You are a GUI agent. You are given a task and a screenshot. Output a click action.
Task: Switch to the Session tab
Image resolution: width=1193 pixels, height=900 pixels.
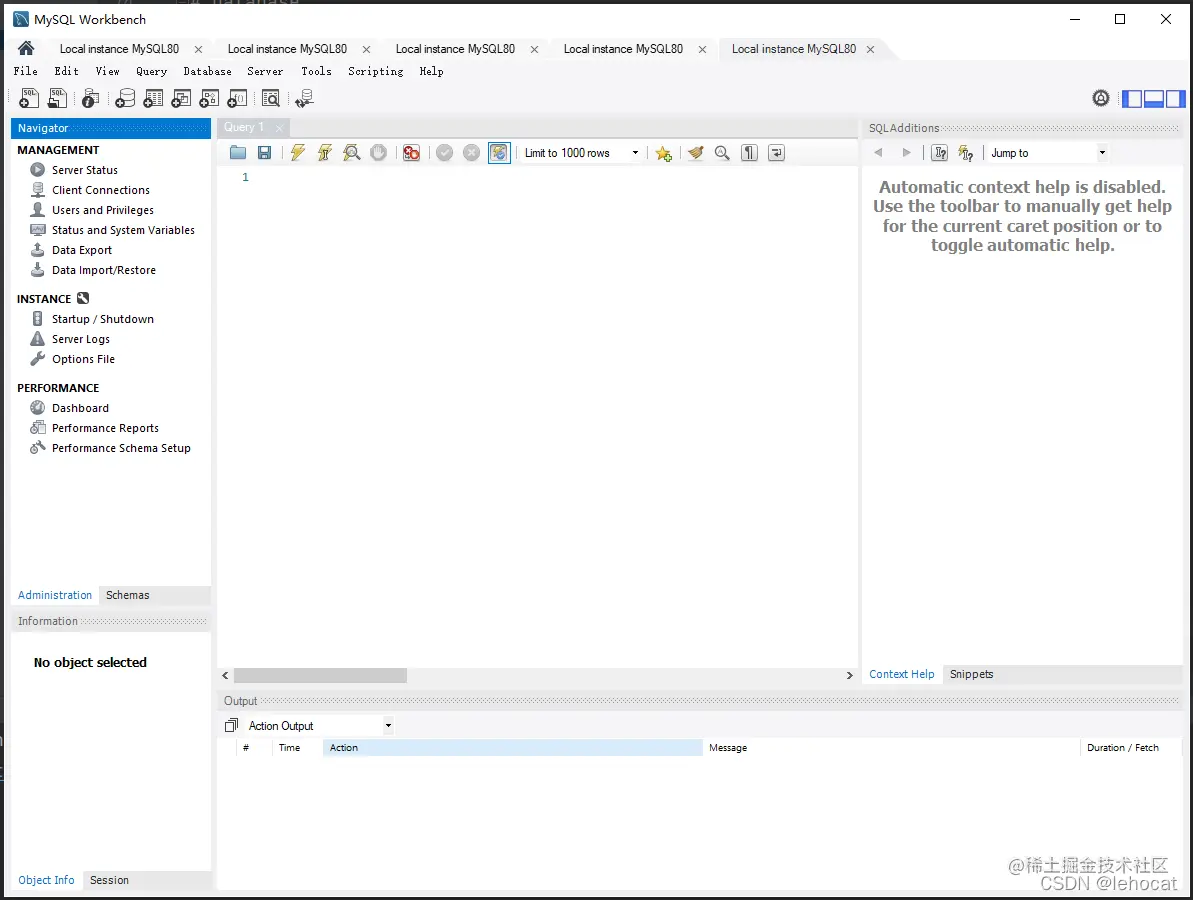pyautogui.click(x=110, y=880)
